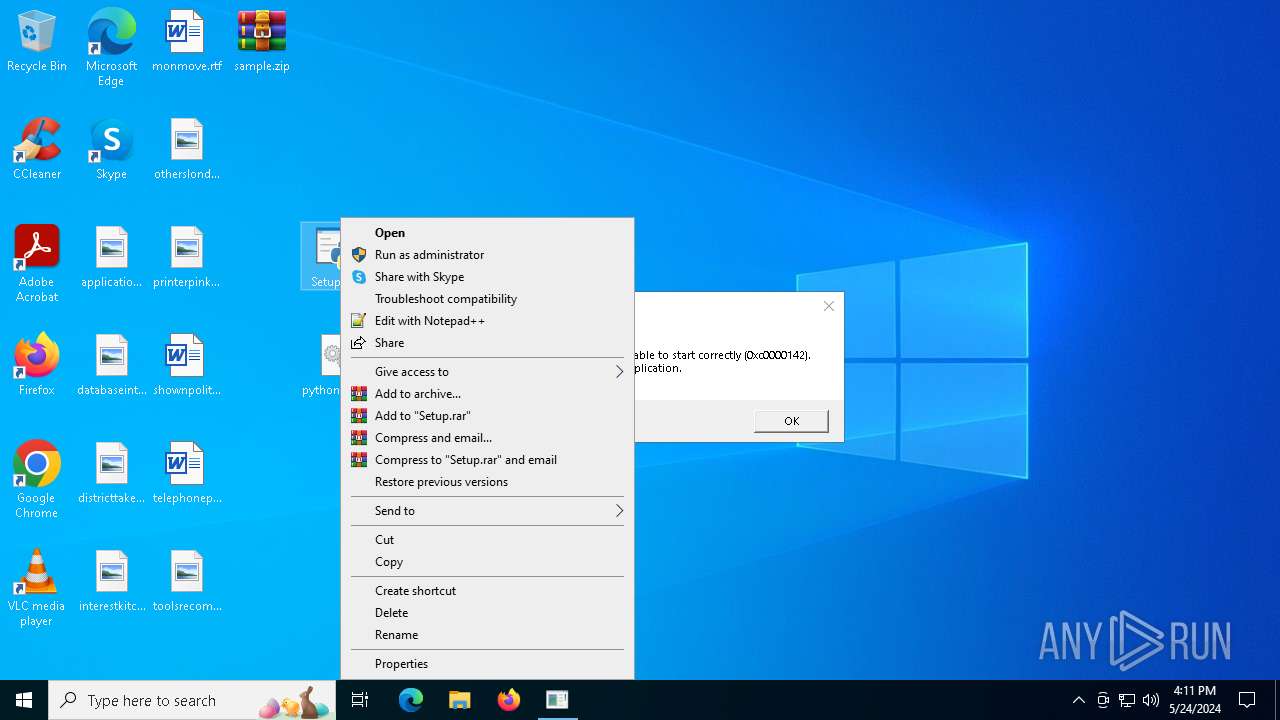Viewport: 1280px width, 720px height.
Task: Select Troubleshoot compatibility option
Action: [487, 299]
